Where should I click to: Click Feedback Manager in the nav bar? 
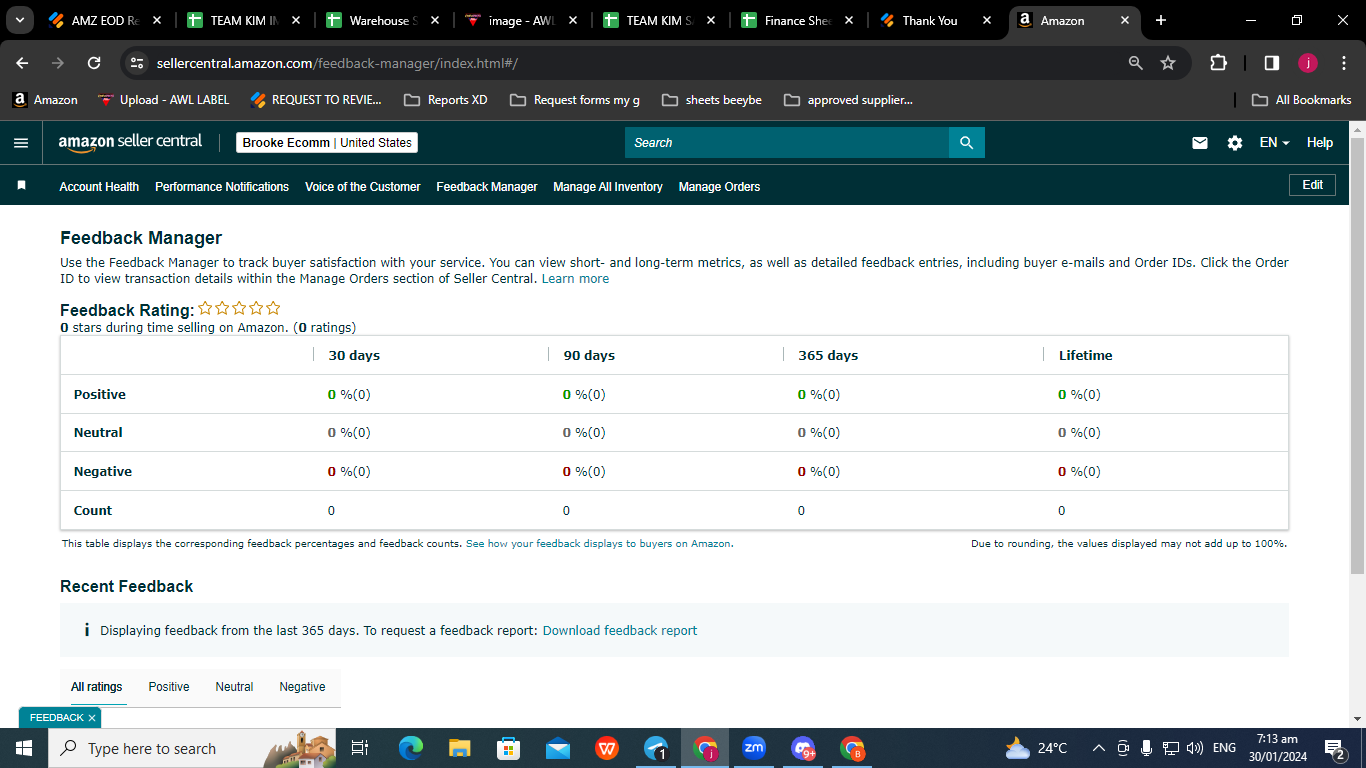click(487, 187)
